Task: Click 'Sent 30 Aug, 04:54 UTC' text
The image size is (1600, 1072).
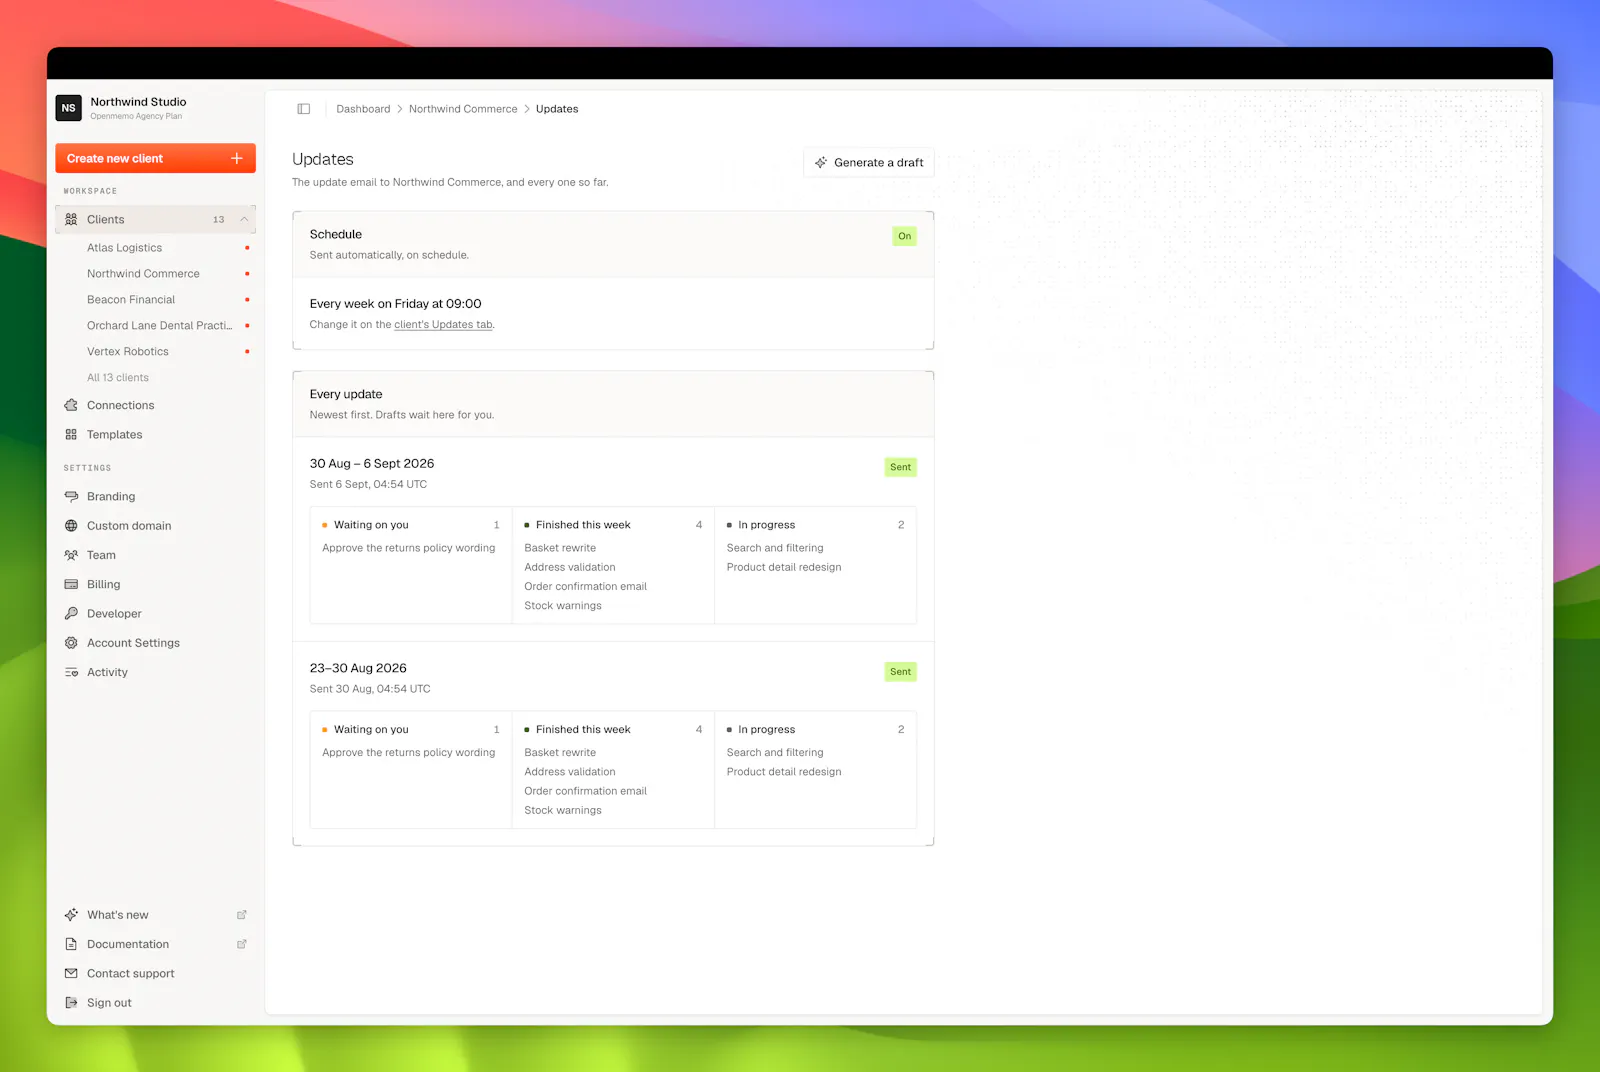Action: coord(370,689)
